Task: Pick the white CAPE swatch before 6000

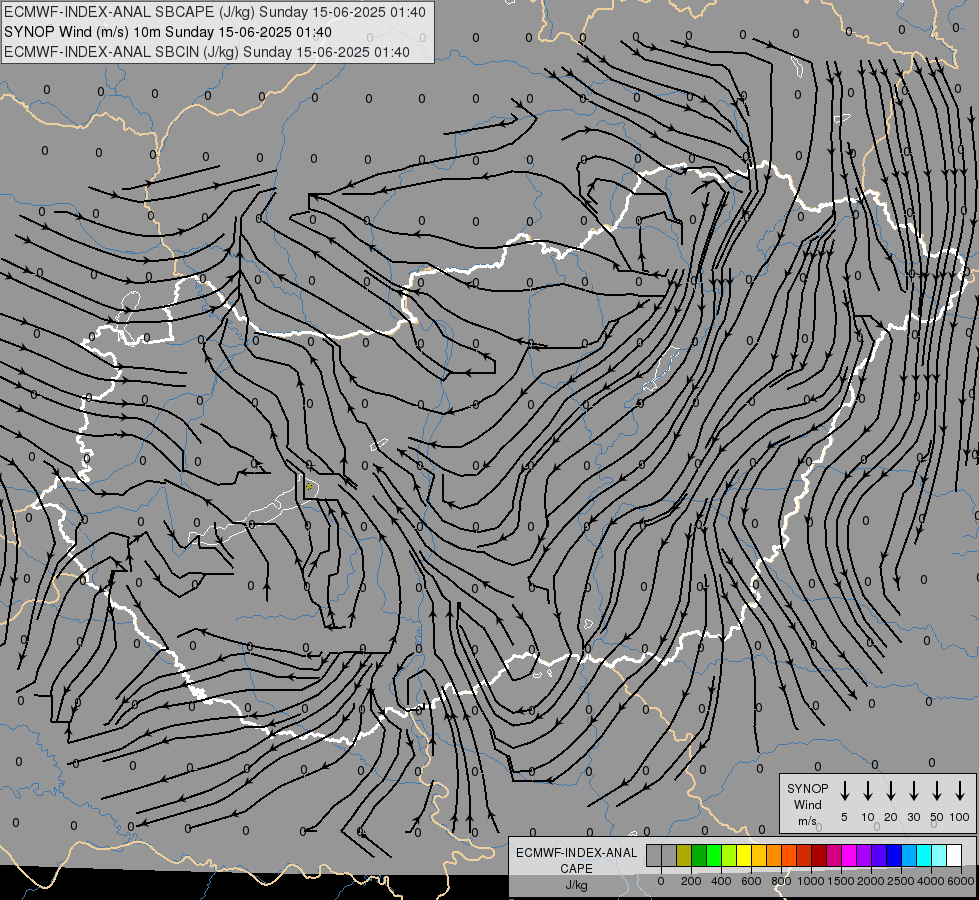Action: tap(954, 855)
